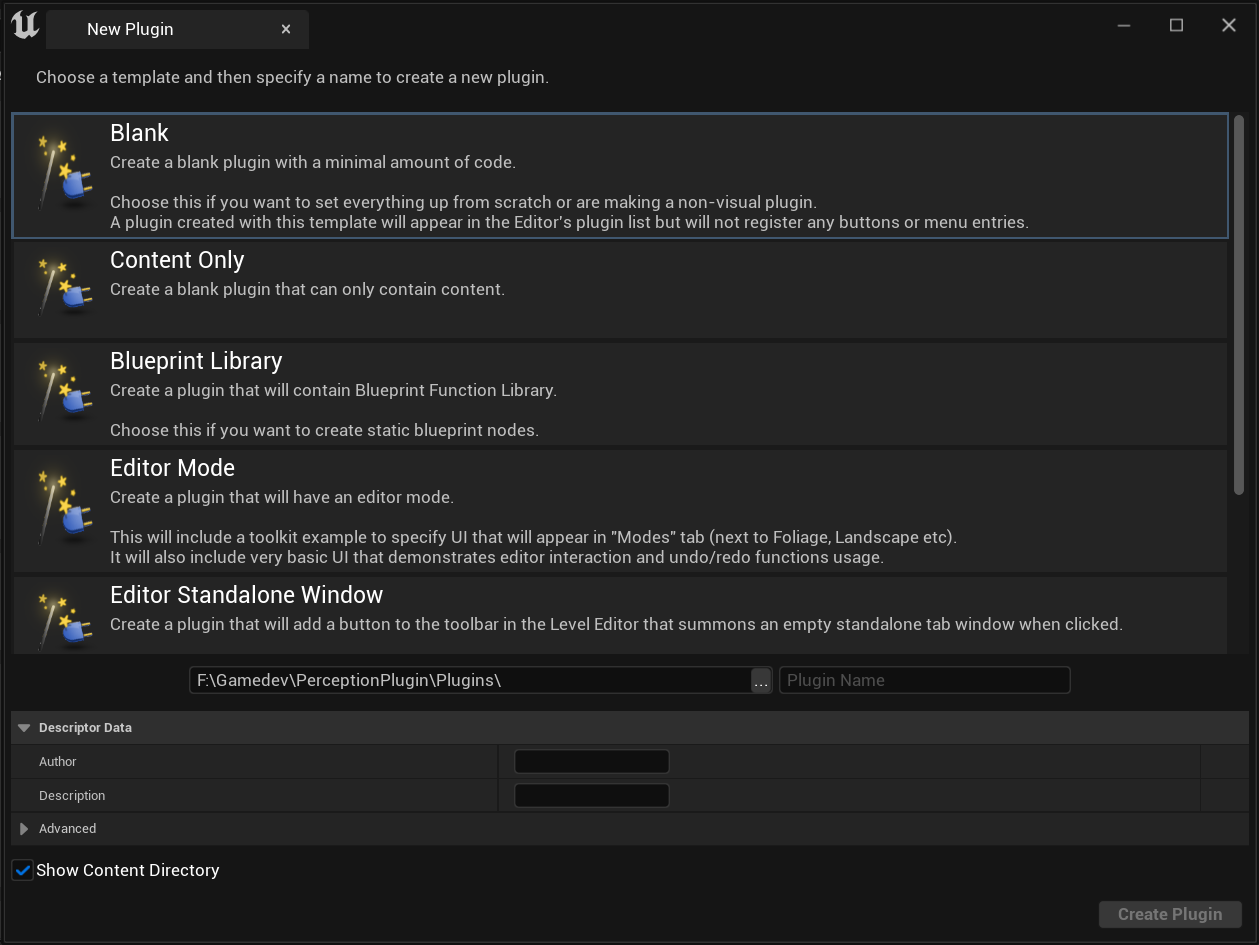
Task: Click the Create Plugin button
Action: pyautogui.click(x=1170, y=914)
